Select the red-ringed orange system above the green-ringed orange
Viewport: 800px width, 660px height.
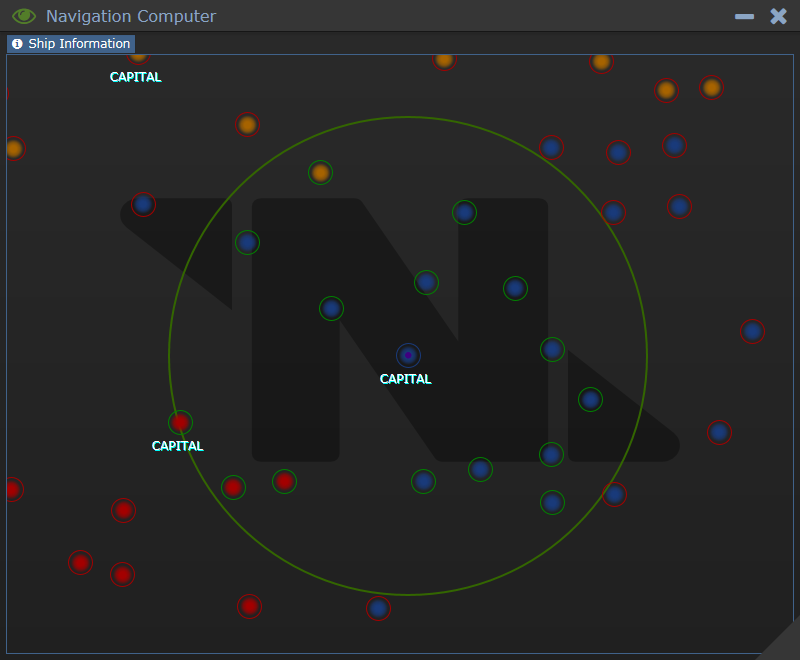coord(247,124)
